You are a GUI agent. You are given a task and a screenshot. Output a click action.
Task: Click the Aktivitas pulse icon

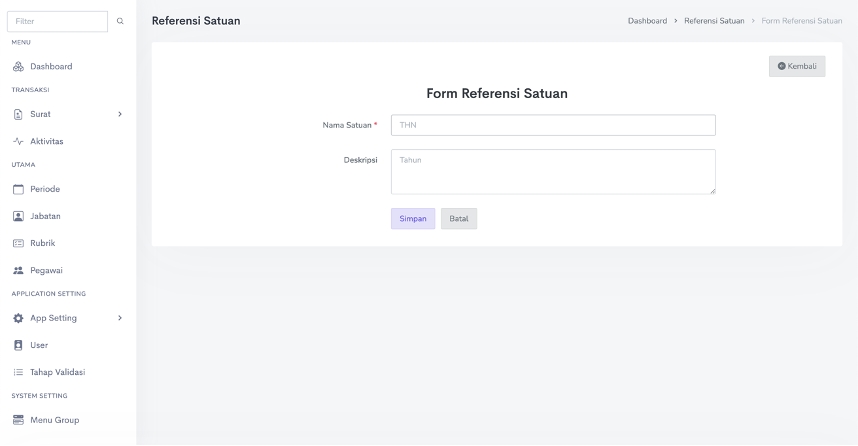click(x=18, y=141)
